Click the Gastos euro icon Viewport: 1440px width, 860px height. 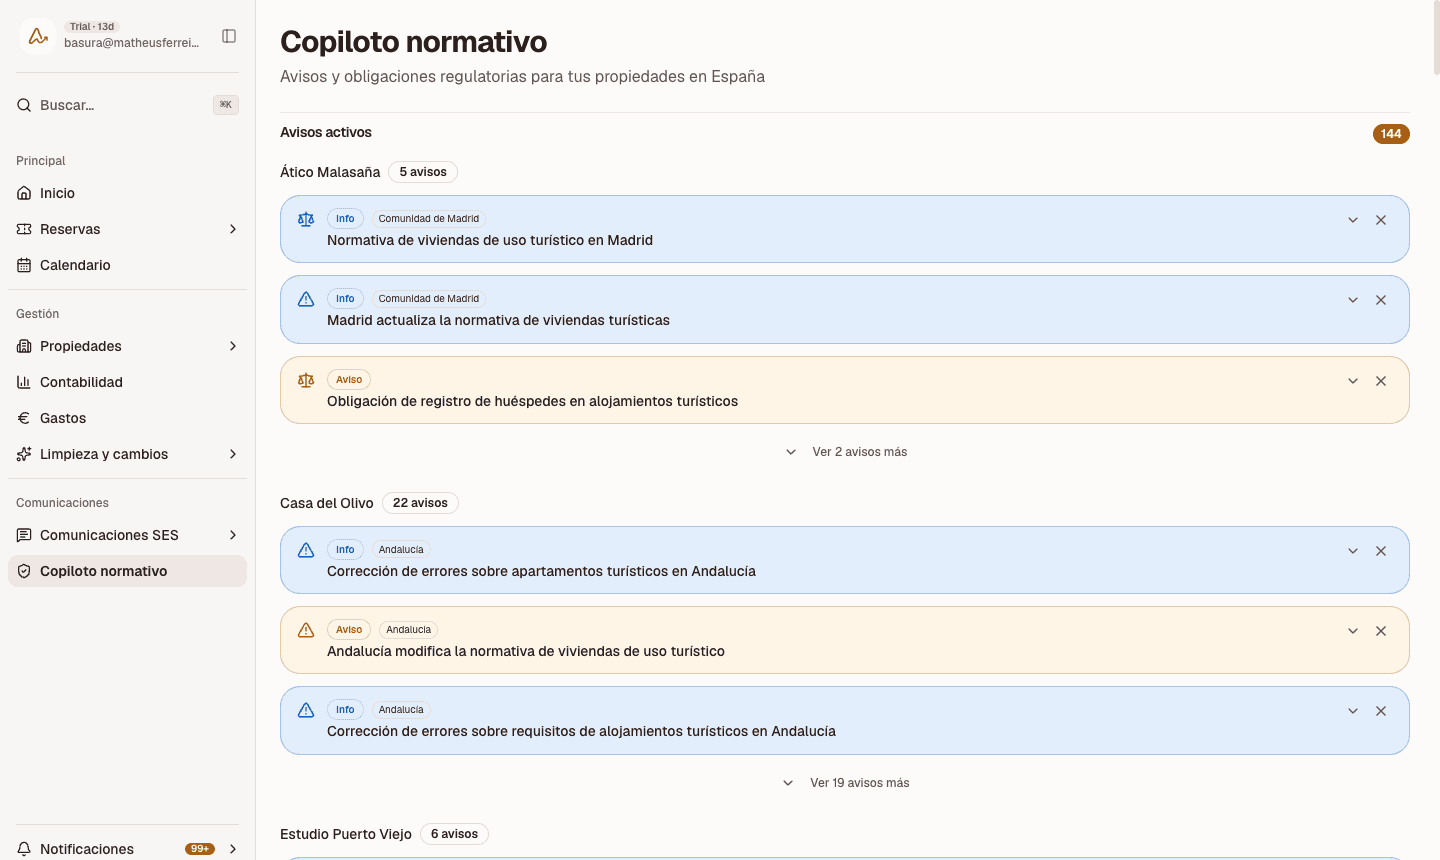pyautogui.click(x=24, y=418)
